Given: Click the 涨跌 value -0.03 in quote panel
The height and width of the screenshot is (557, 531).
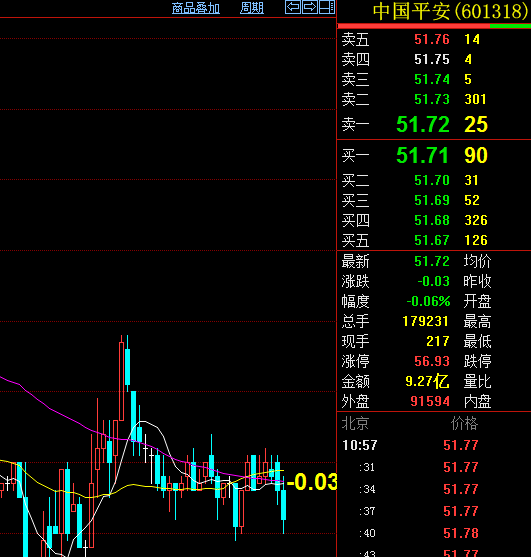Looking at the screenshot, I should (x=433, y=281).
